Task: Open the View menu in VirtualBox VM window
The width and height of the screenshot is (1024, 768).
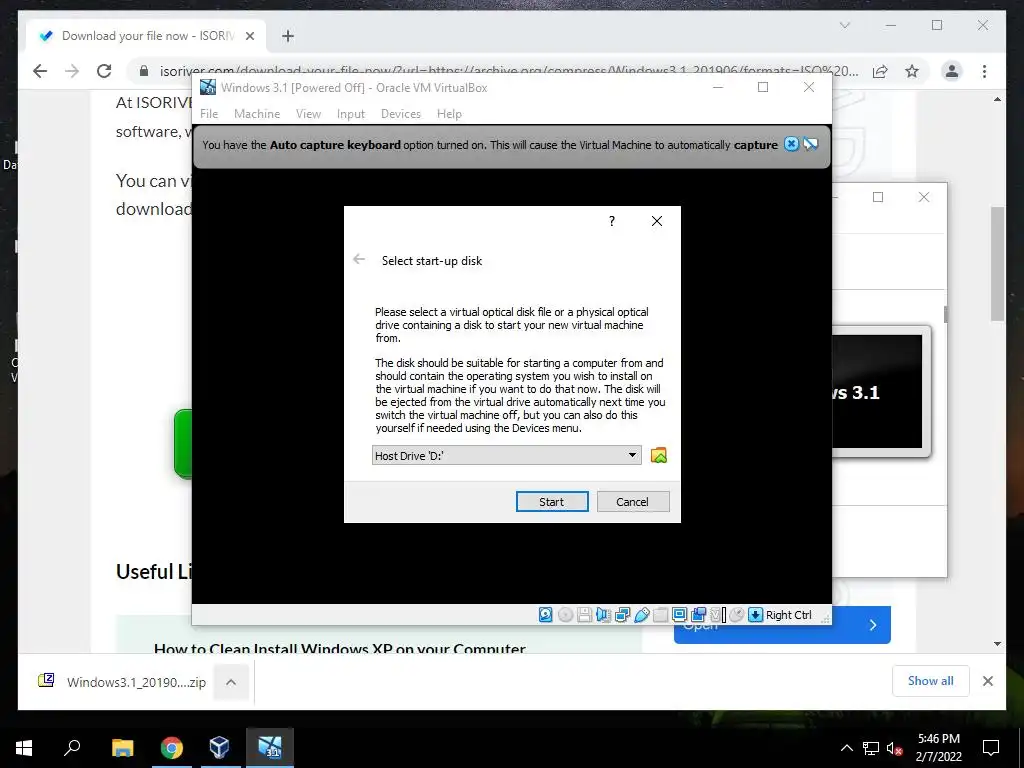Action: (308, 114)
